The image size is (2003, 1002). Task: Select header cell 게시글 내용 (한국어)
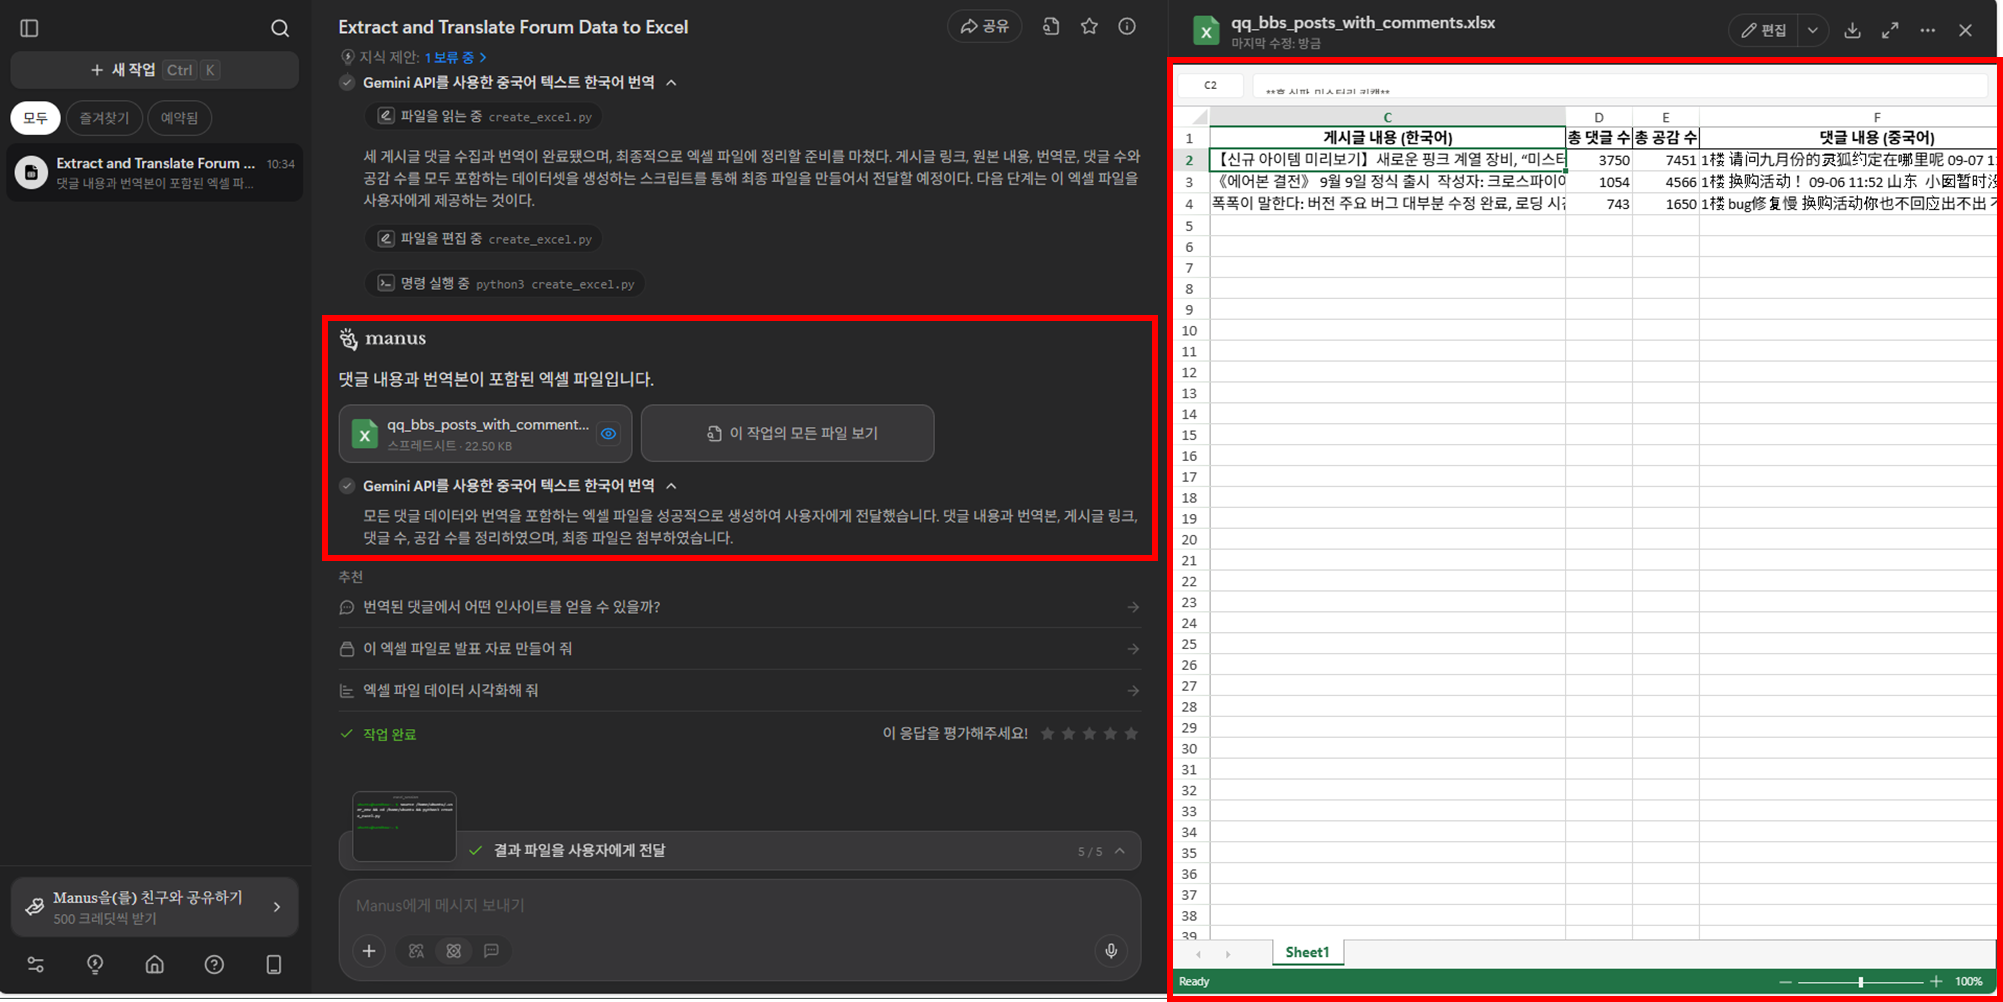click(x=1387, y=138)
